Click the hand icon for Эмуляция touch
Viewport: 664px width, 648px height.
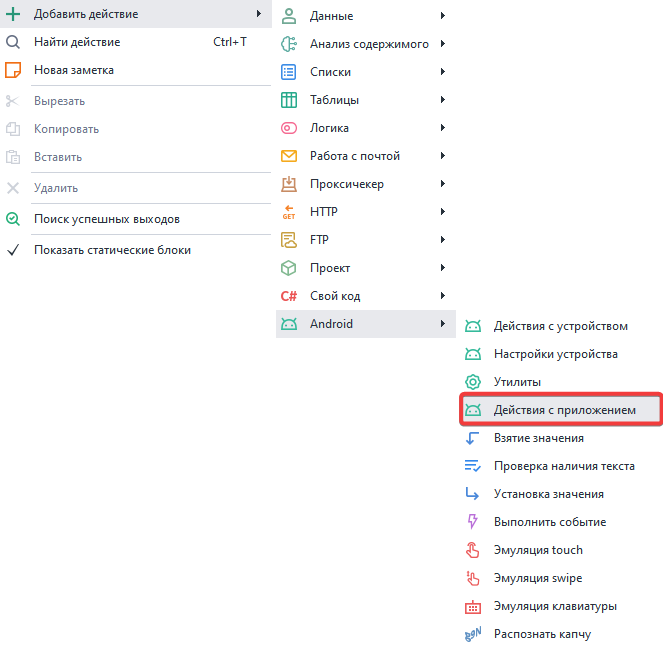click(x=473, y=550)
